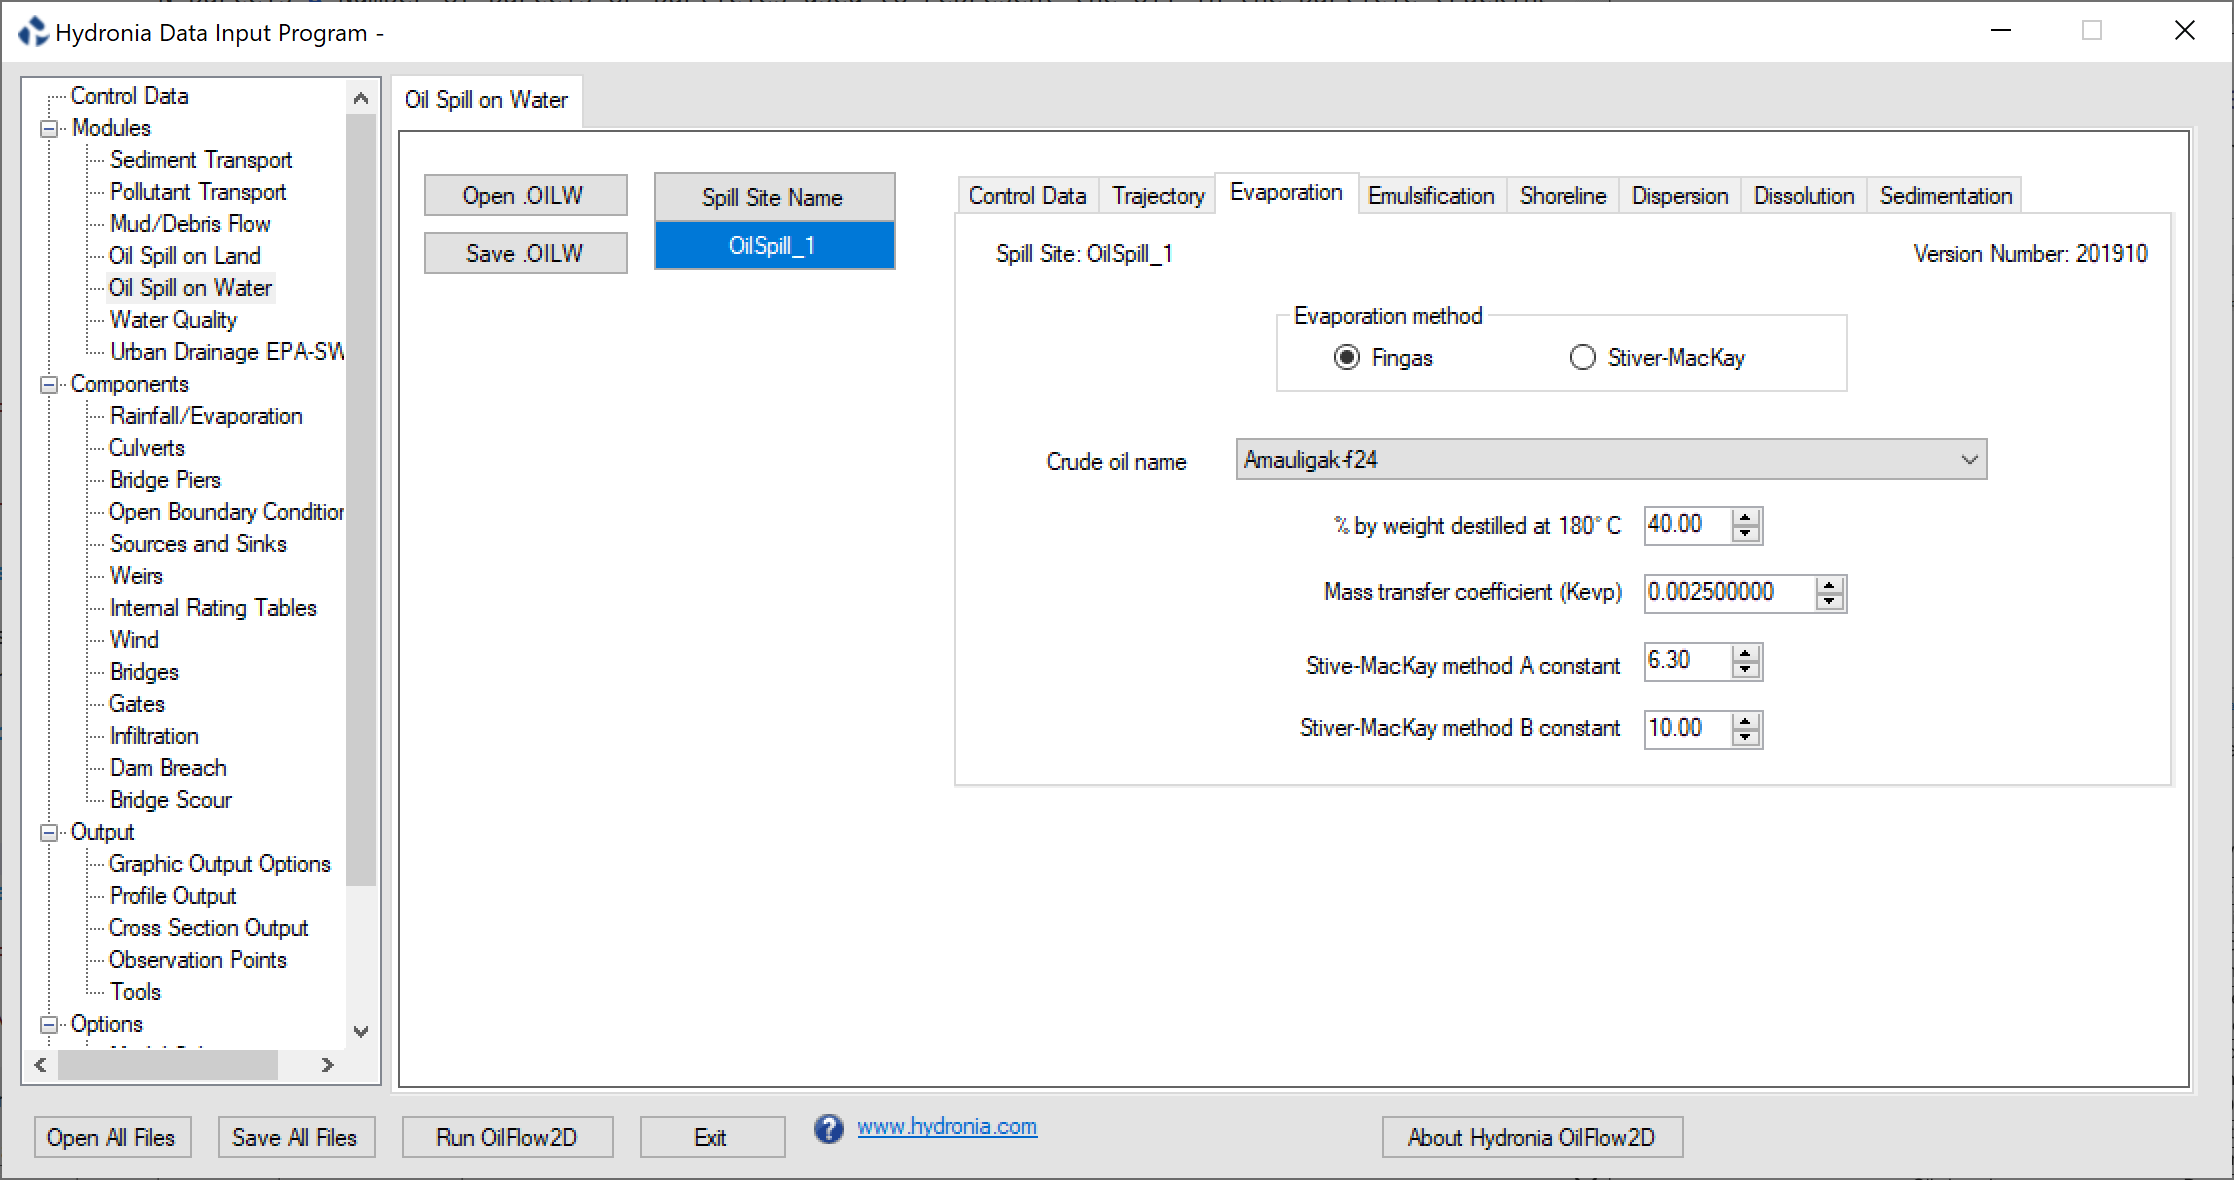
Task: Select Sources and Sinks in the tree
Action: (198, 544)
